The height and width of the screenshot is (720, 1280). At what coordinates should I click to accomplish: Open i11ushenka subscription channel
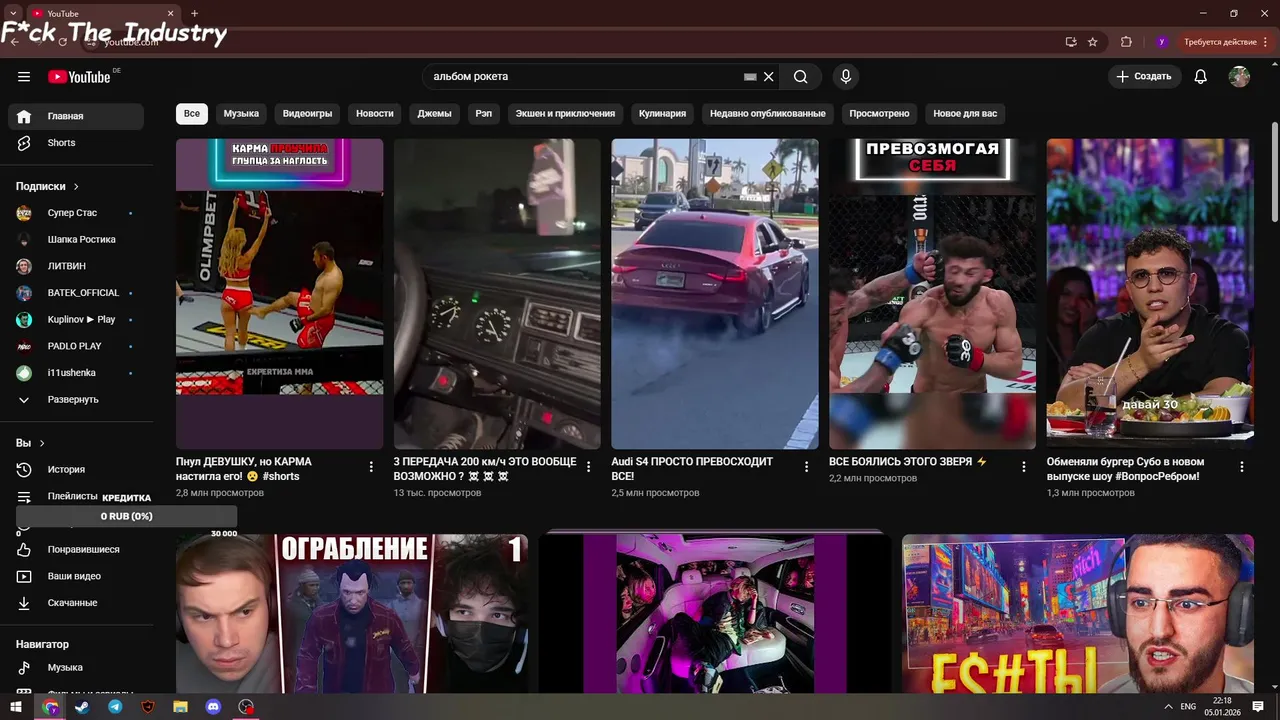point(76,373)
